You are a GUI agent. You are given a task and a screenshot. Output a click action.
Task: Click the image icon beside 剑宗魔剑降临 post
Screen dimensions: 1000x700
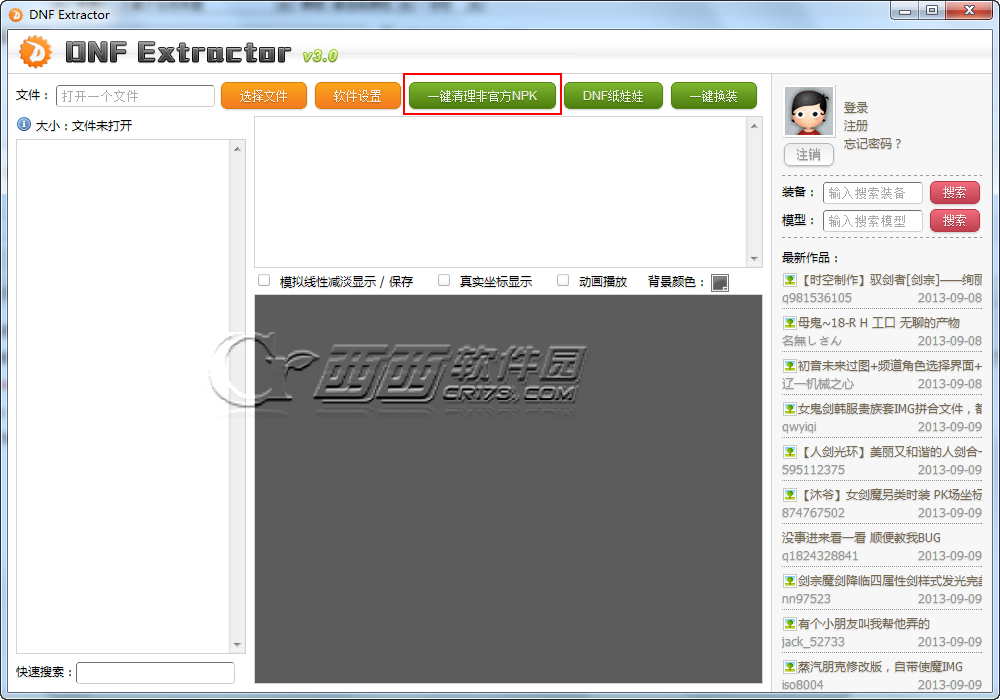[789, 581]
